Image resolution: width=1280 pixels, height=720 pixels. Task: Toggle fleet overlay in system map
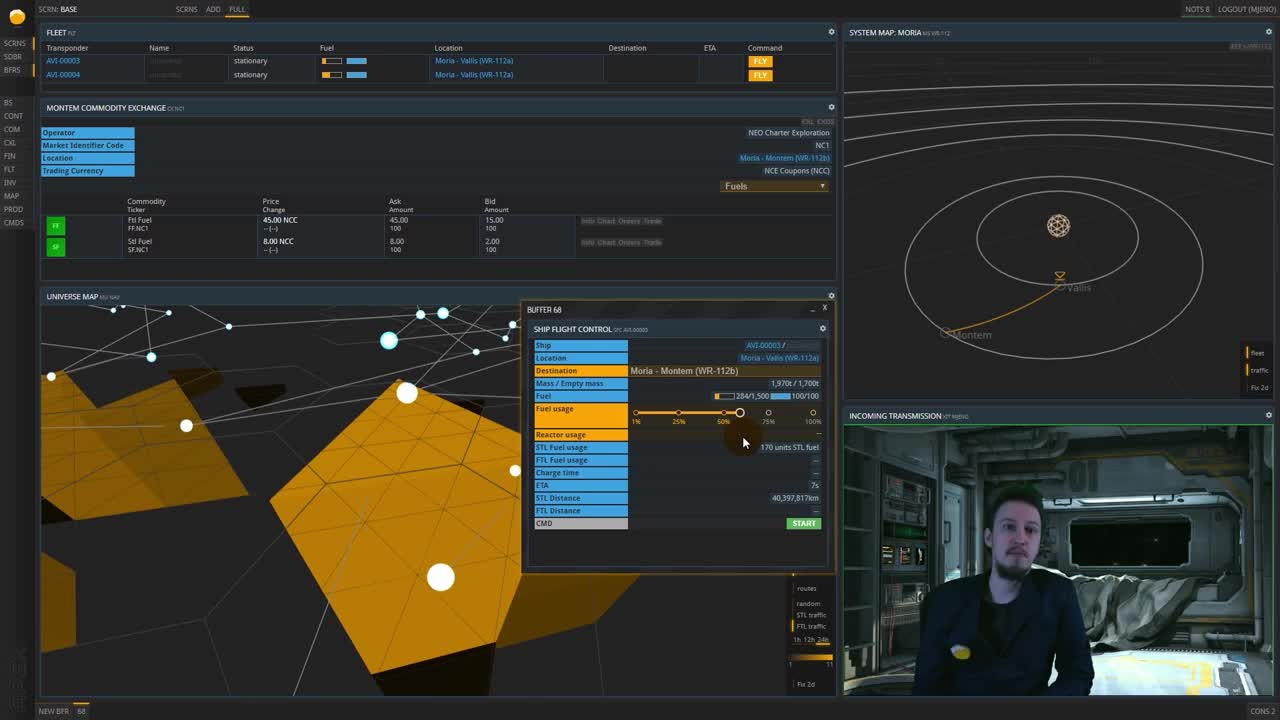point(1257,353)
